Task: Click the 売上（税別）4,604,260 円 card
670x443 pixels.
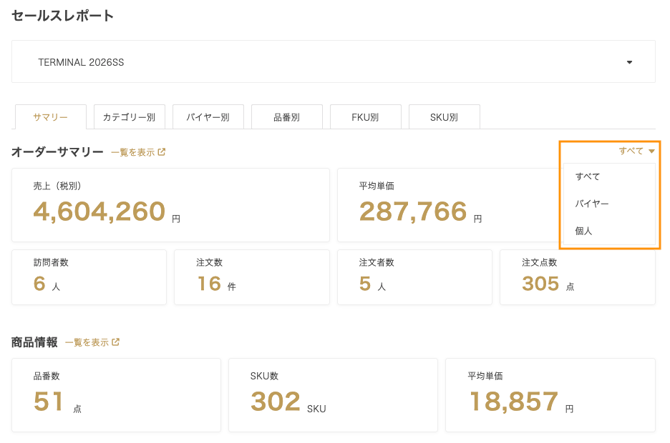Action: click(x=170, y=205)
